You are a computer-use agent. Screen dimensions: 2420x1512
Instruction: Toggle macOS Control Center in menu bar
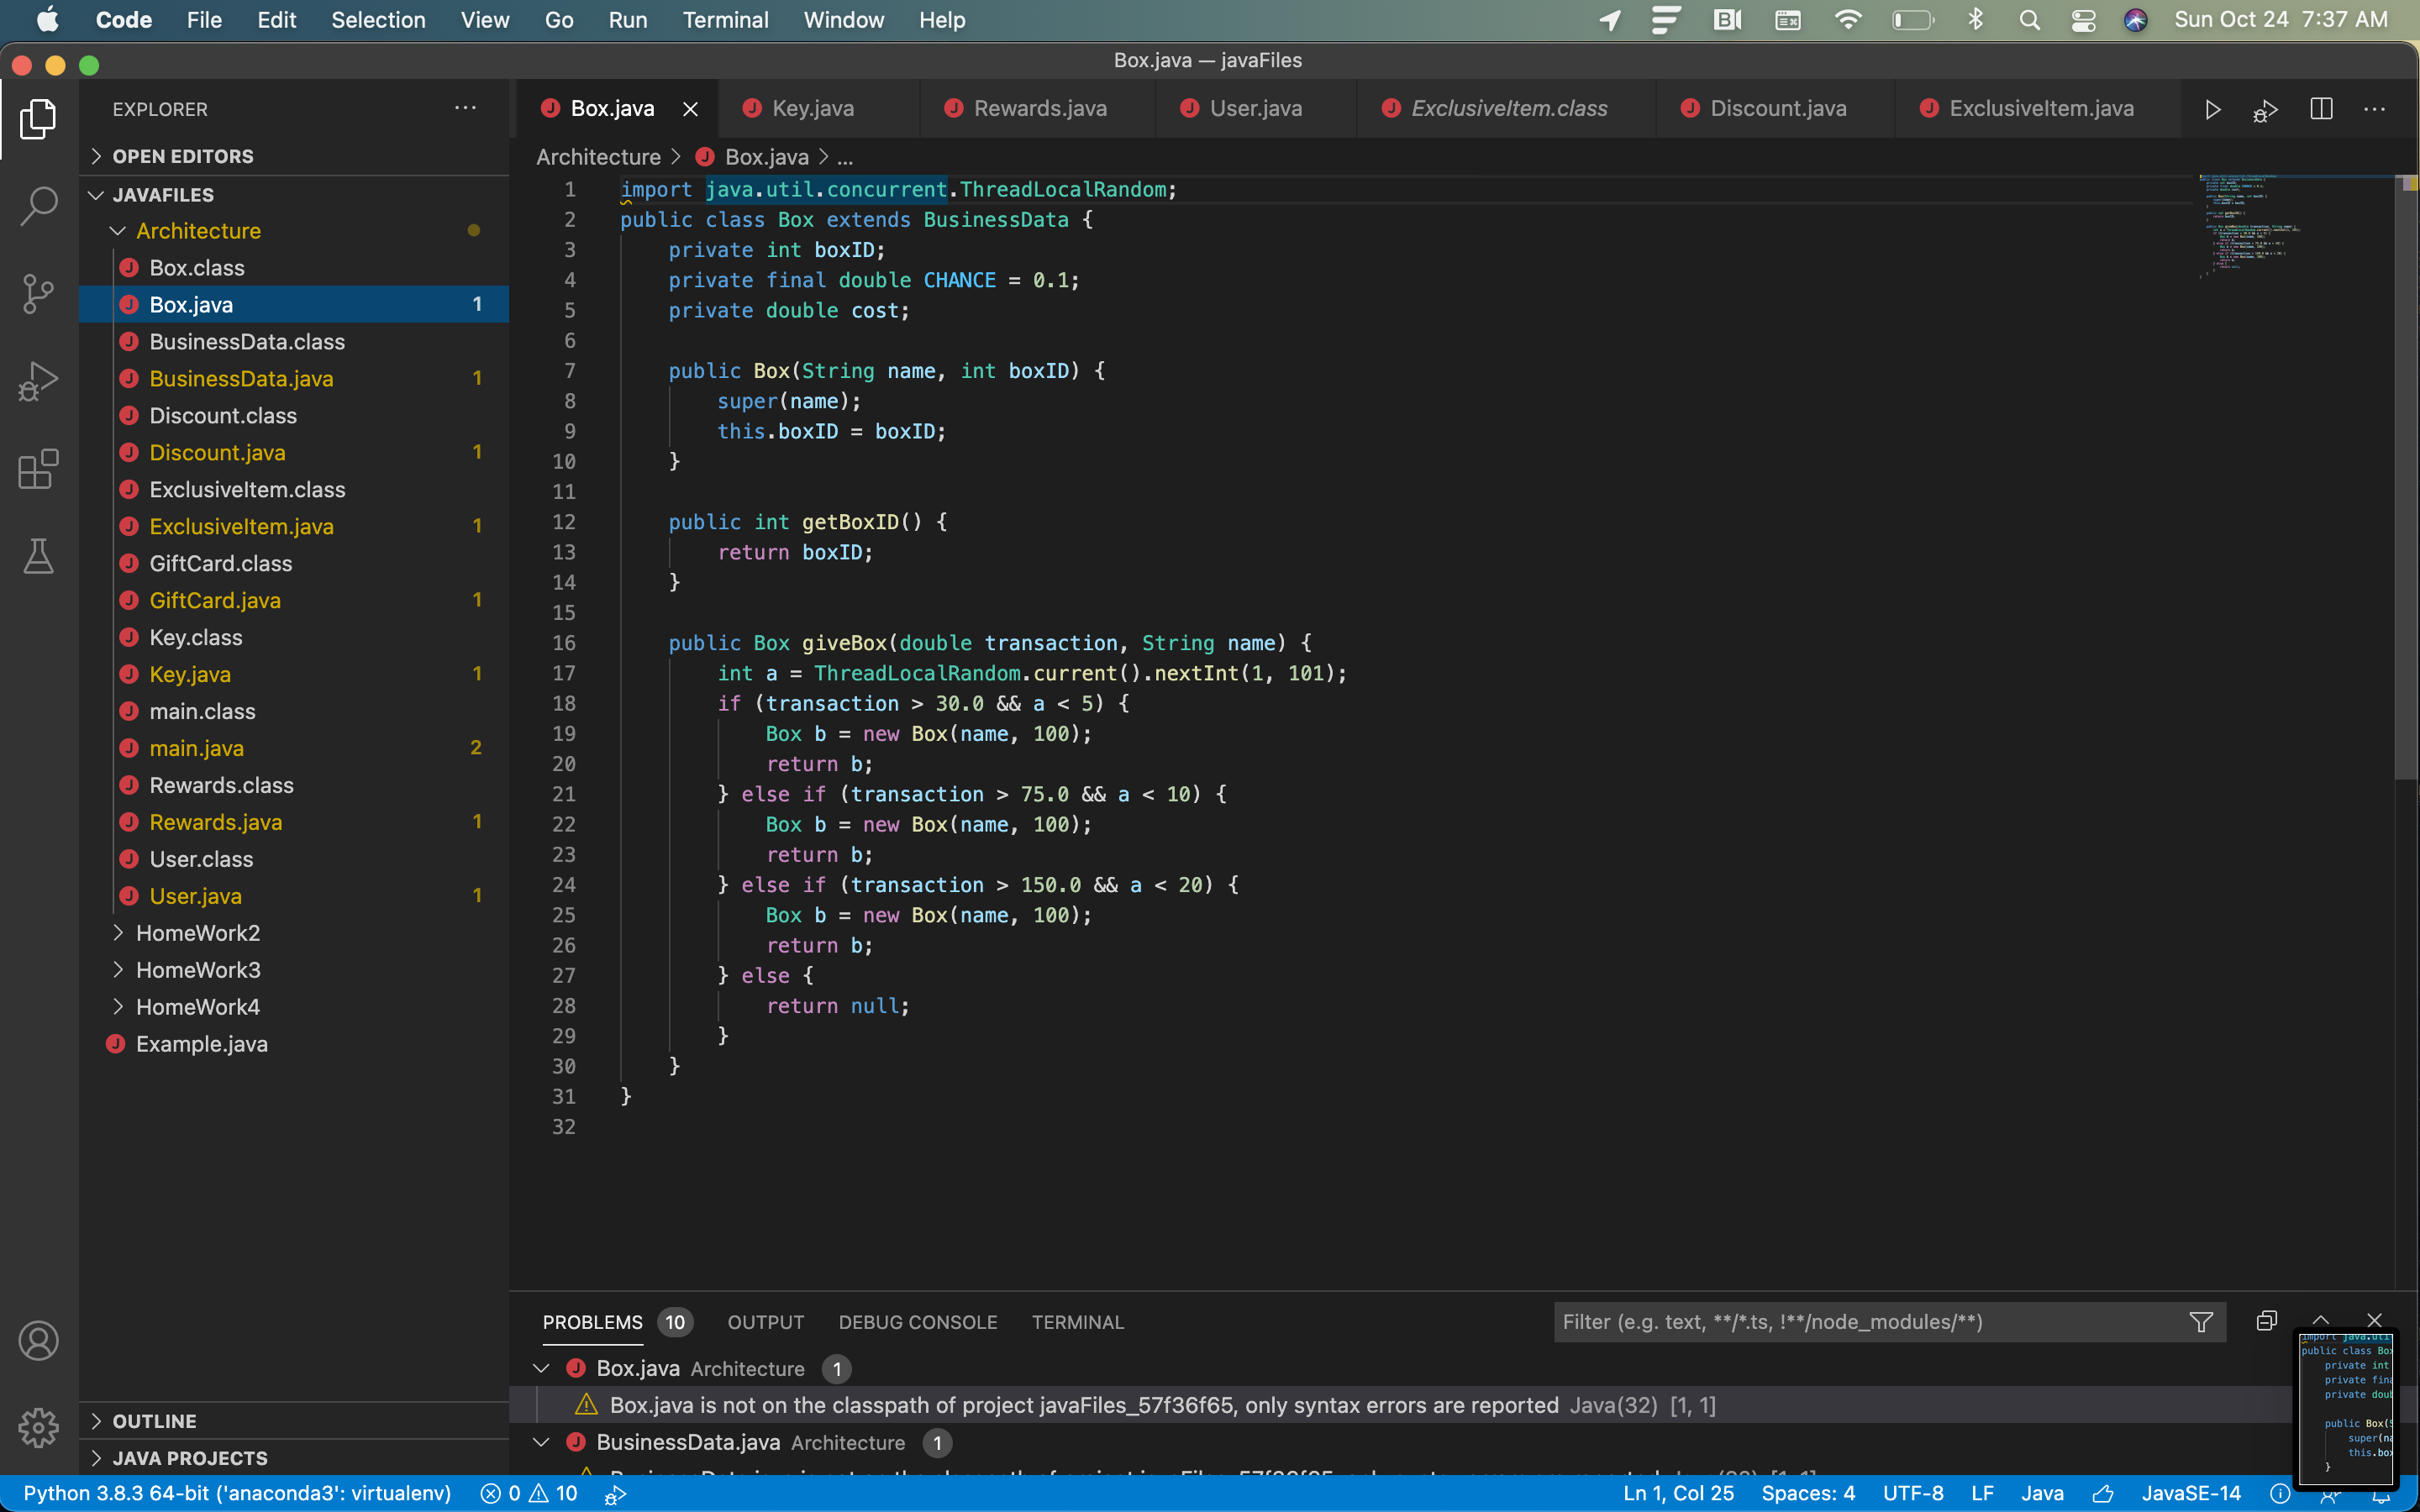tap(2083, 20)
